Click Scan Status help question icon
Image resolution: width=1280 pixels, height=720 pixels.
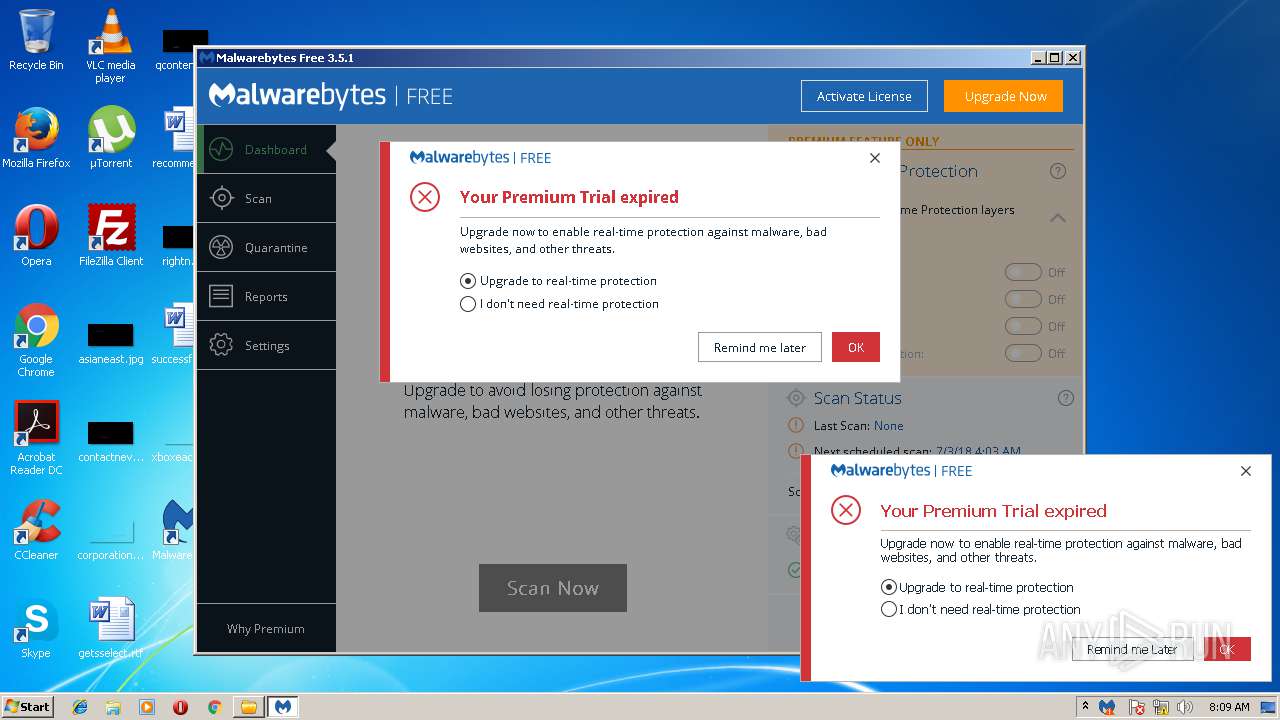[x=1066, y=398]
